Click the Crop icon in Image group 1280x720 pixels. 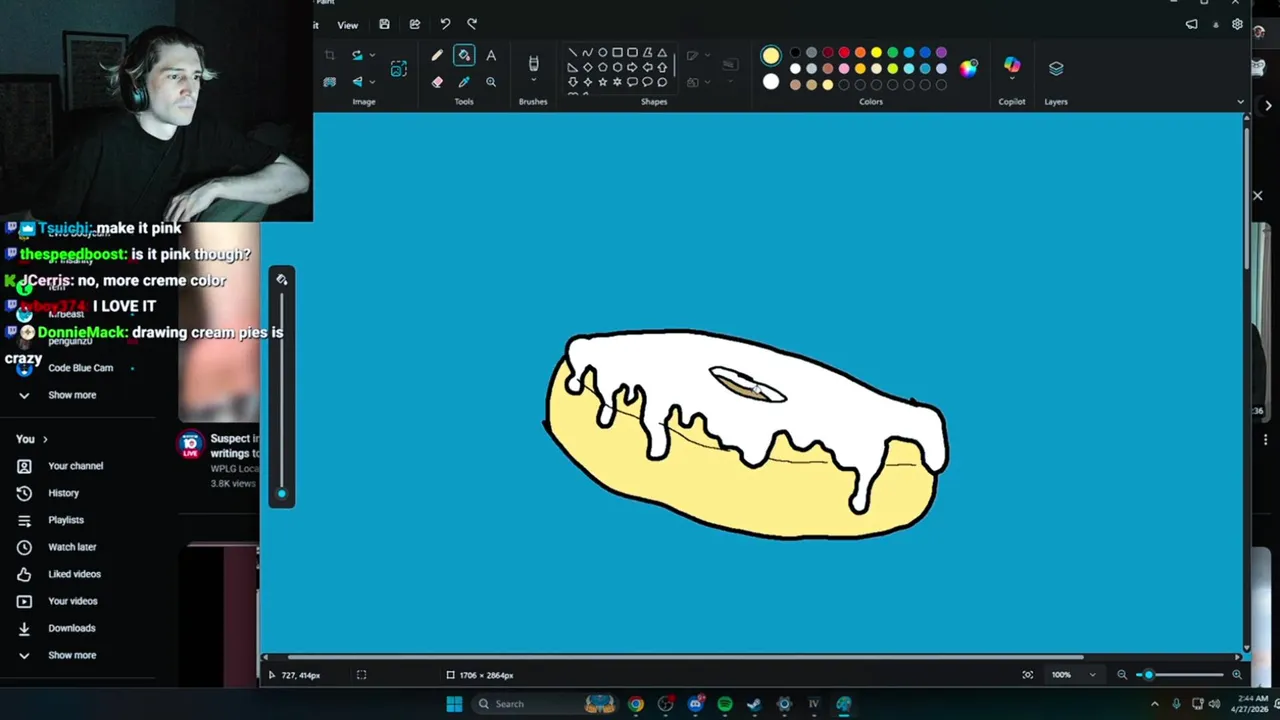pos(330,55)
